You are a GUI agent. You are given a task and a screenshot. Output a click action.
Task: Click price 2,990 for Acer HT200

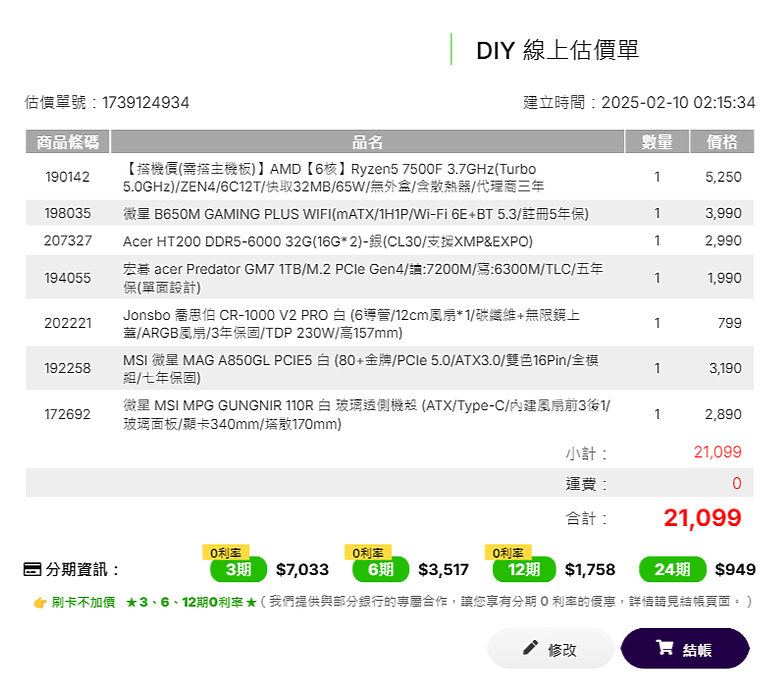723,241
